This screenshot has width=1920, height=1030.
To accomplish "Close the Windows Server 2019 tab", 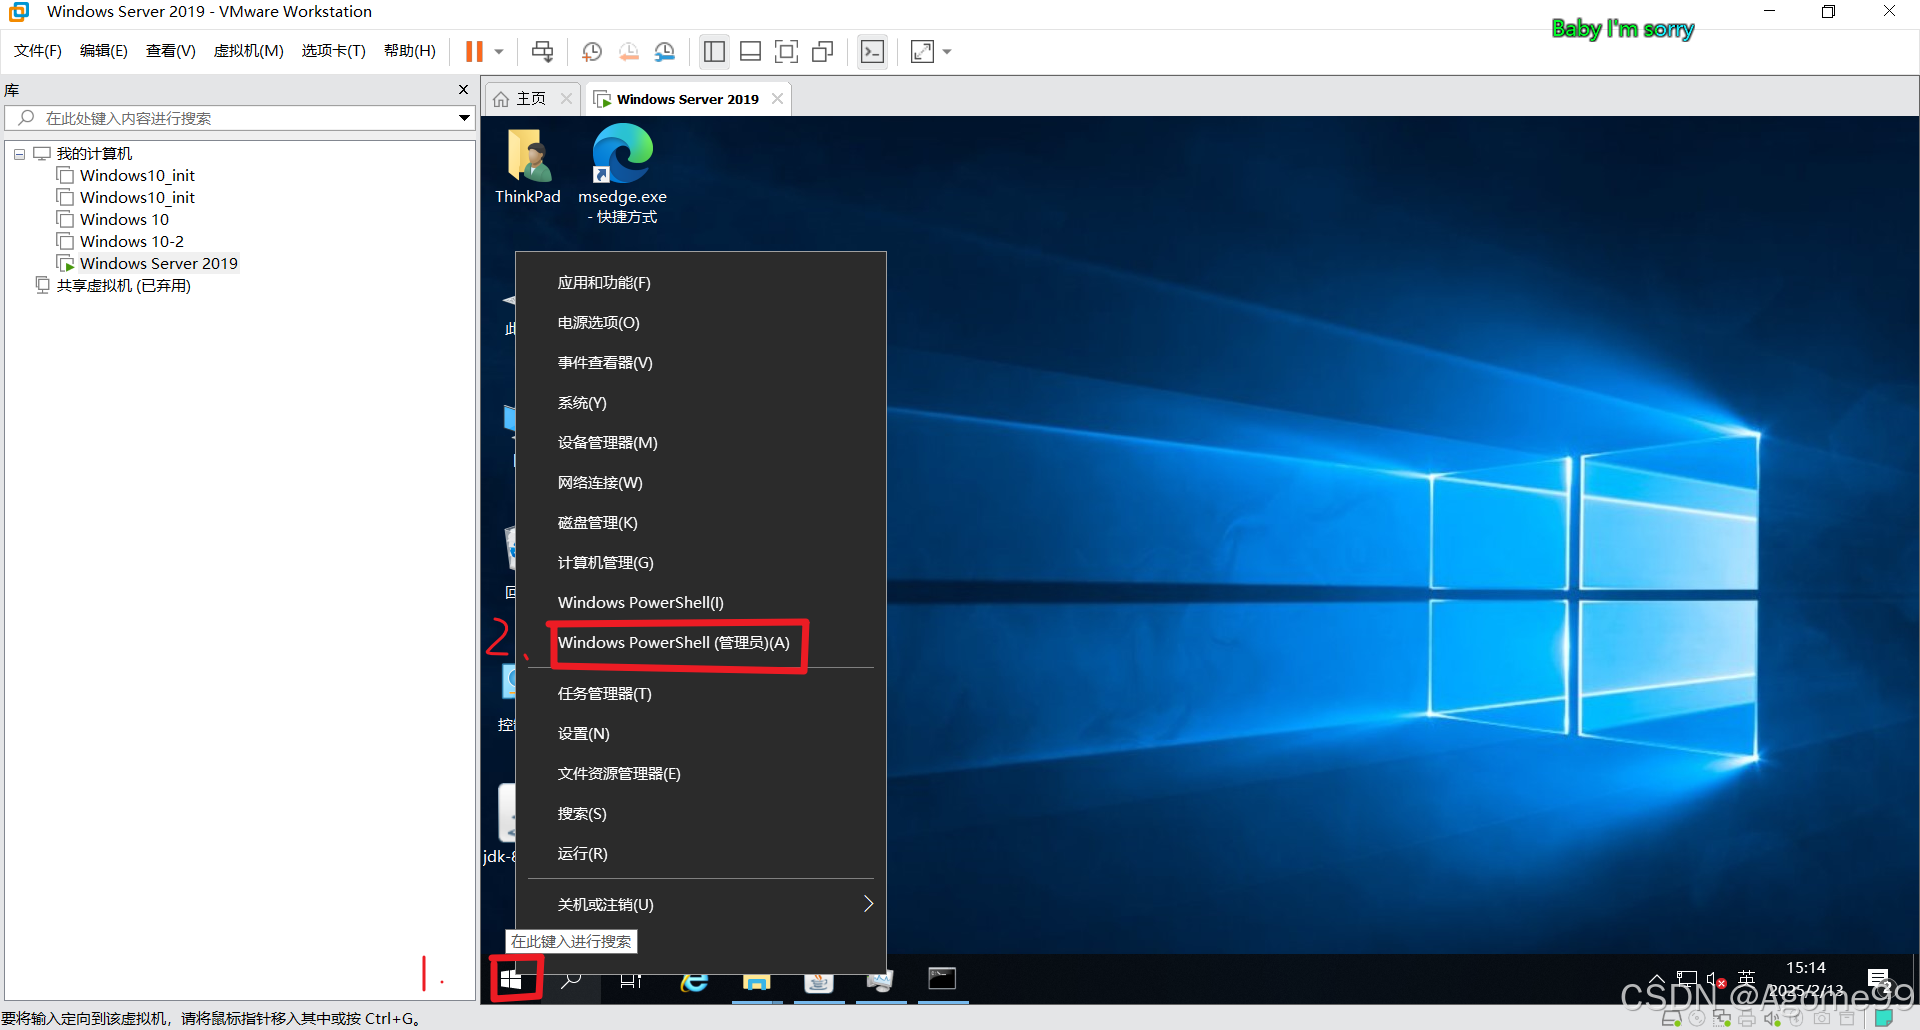I will coord(777,98).
